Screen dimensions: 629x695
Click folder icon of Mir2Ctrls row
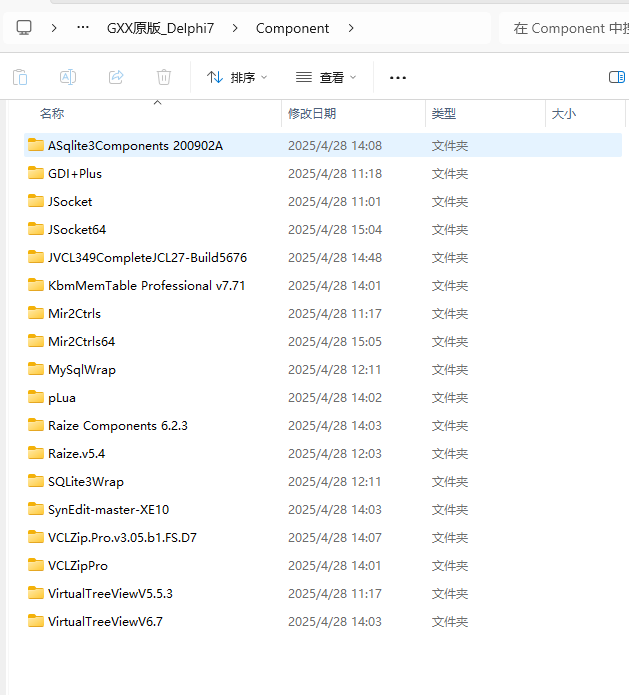(36, 312)
